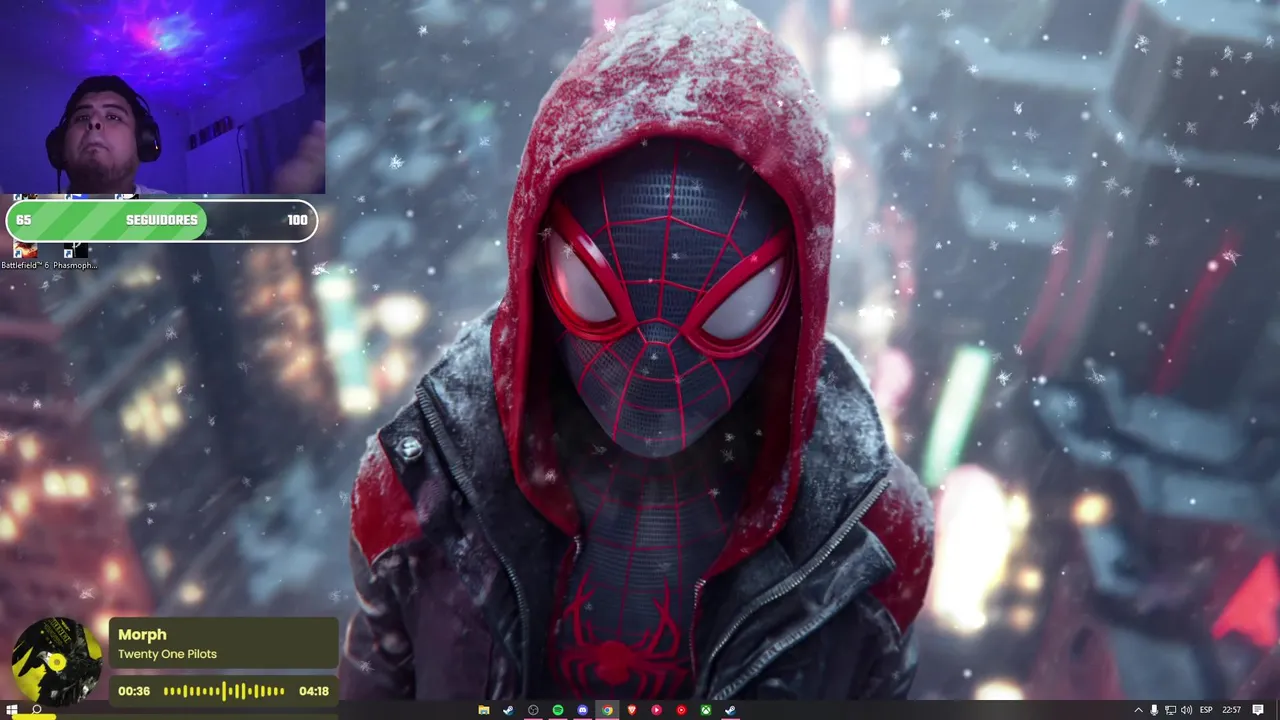Screen dimensions: 1280x720
Task: Open the notification action center
Action: [1258, 710]
